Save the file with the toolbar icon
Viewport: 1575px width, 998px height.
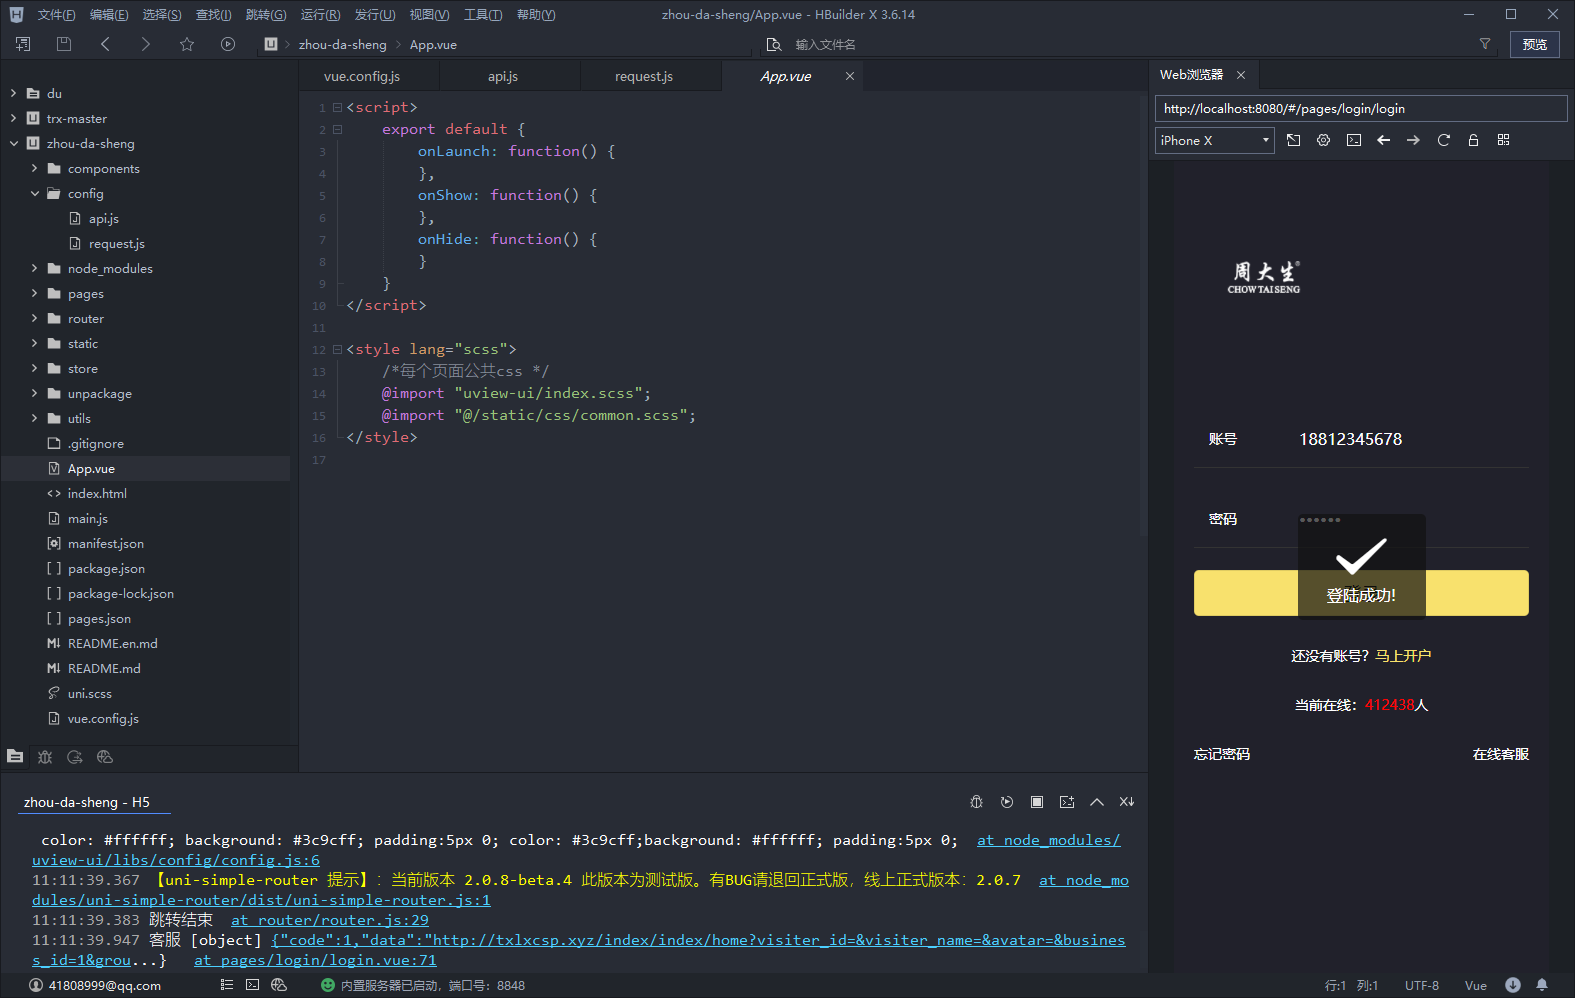coord(64,44)
